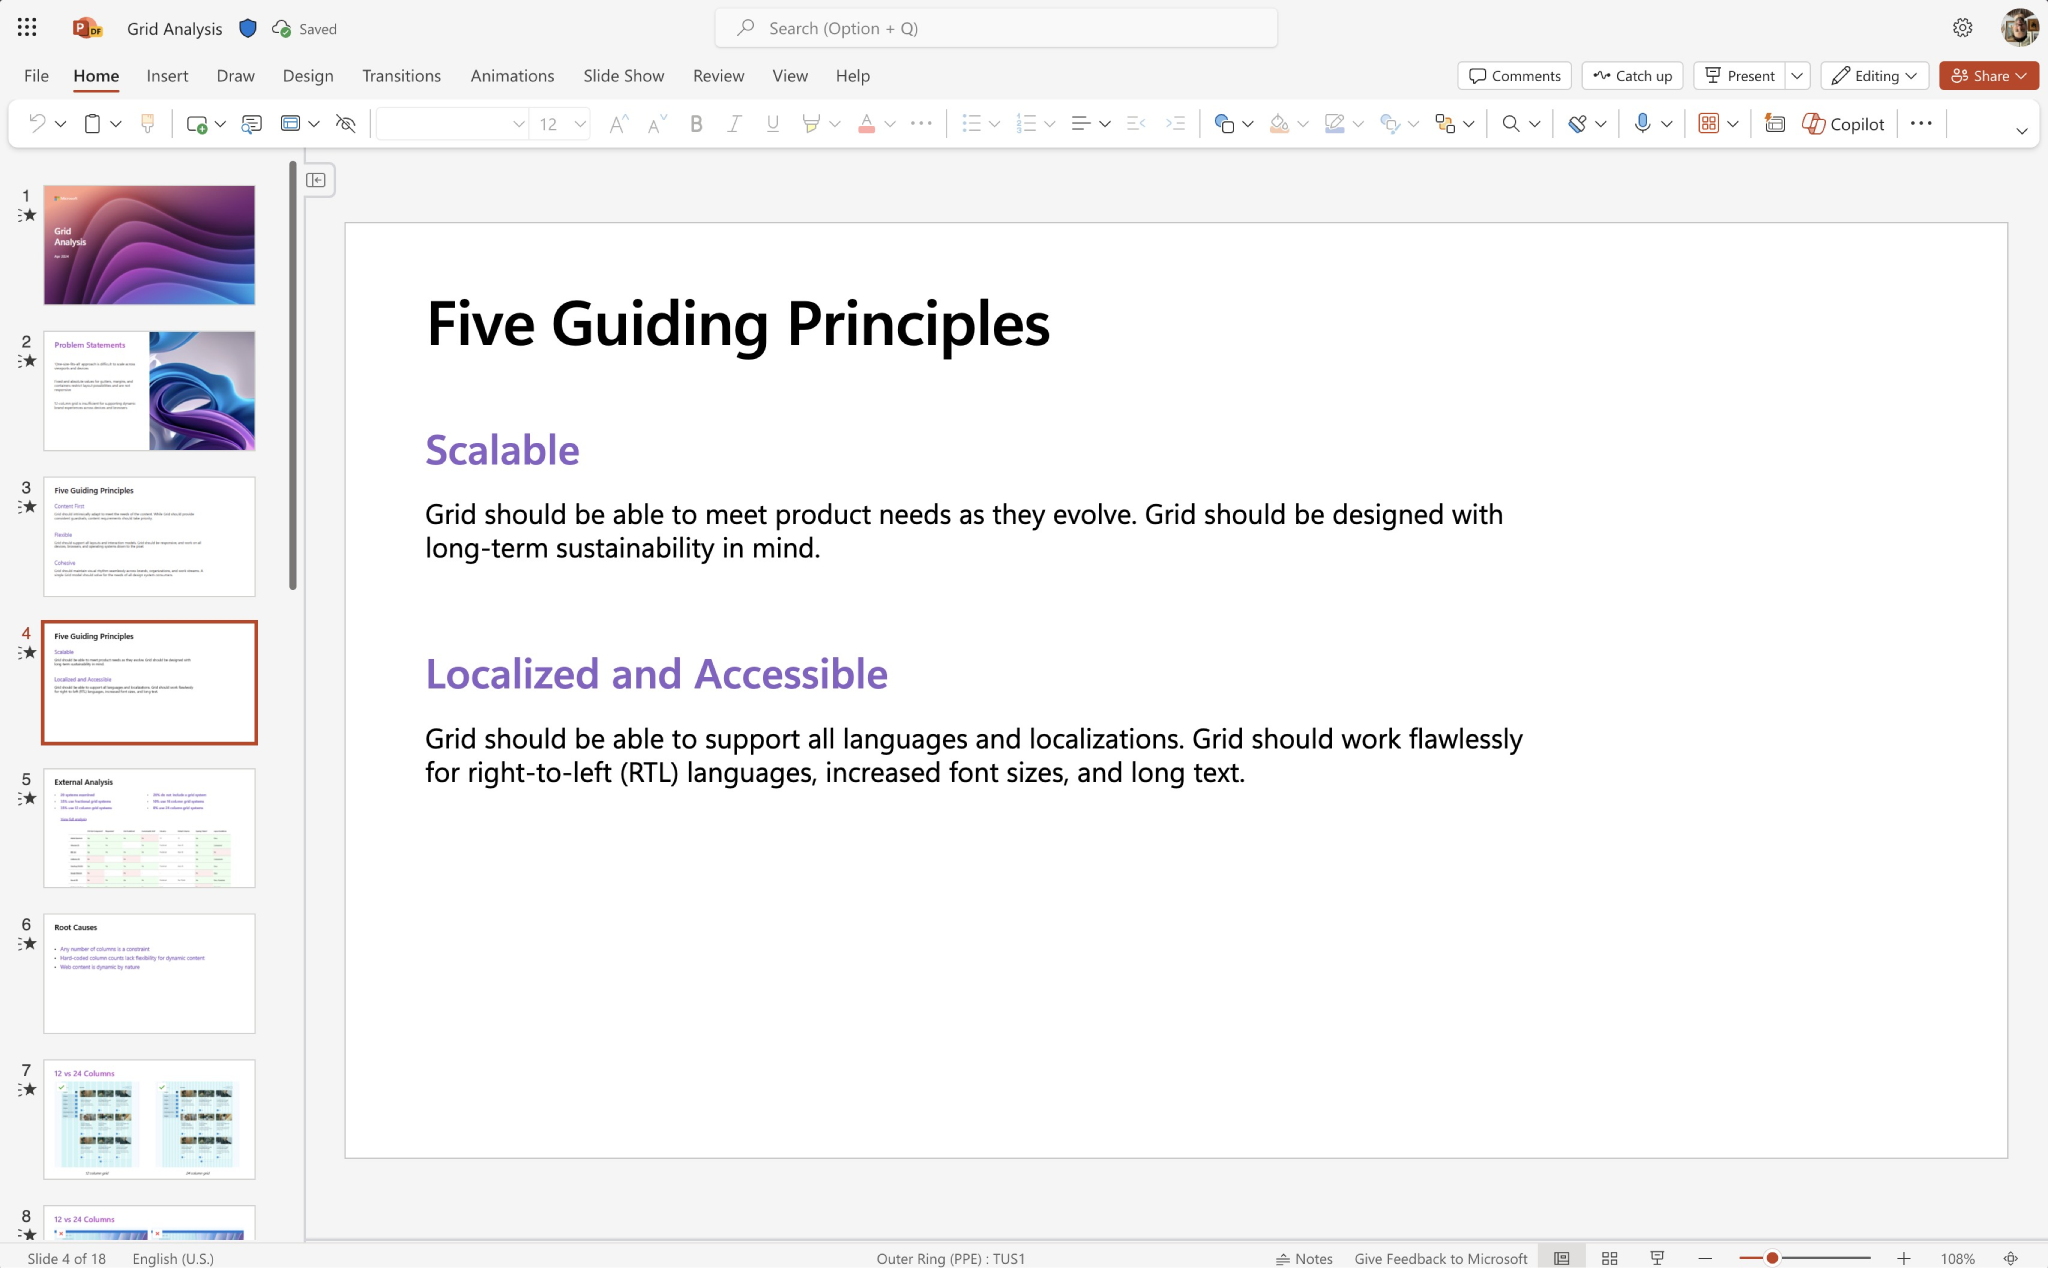
Task: Open the Editing mode dropdown
Action: click(1874, 75)
